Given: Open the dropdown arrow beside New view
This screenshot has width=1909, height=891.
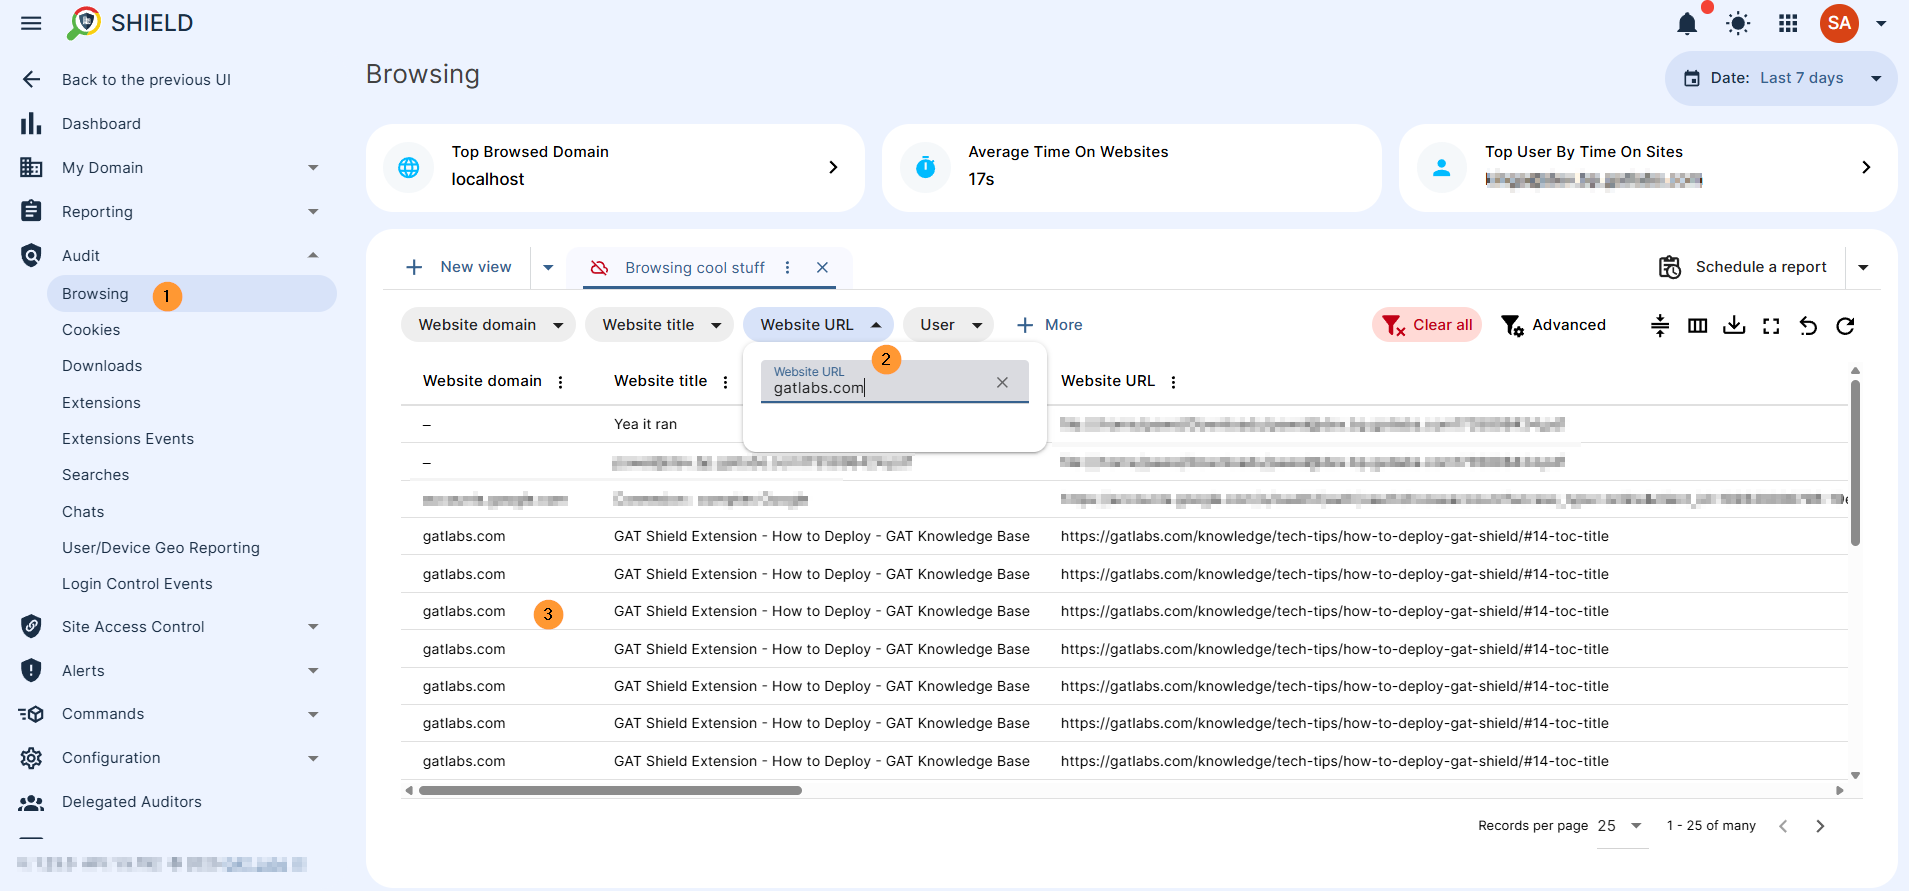Looking at the screenshot, I should coord(548,267).
